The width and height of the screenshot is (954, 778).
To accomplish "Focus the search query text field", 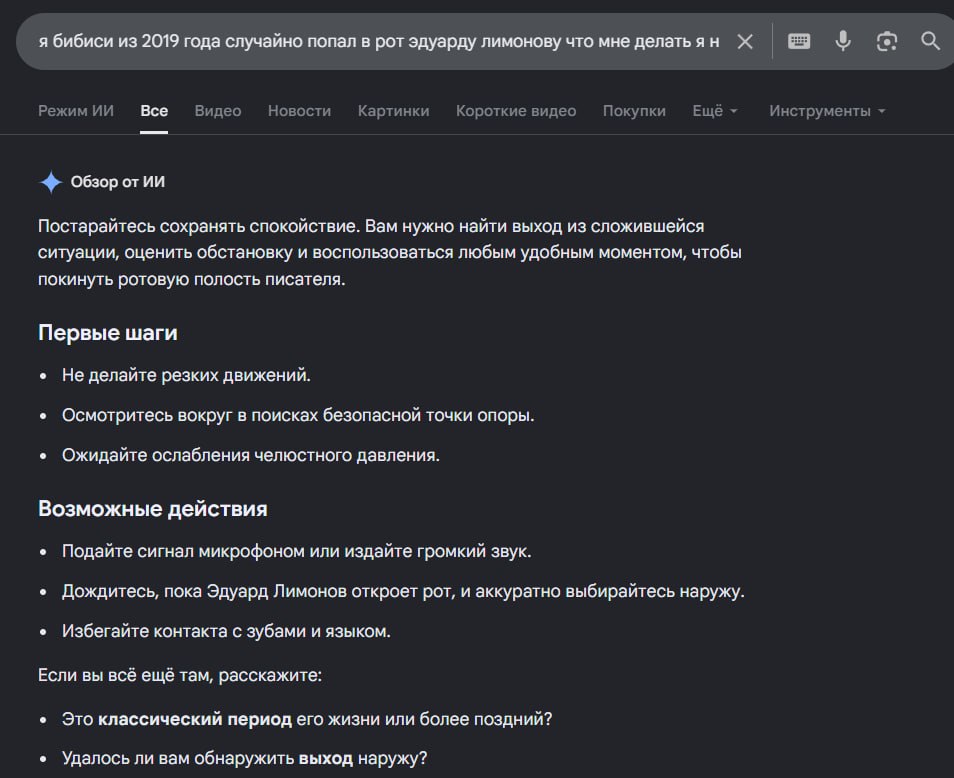I will [378, 41].
